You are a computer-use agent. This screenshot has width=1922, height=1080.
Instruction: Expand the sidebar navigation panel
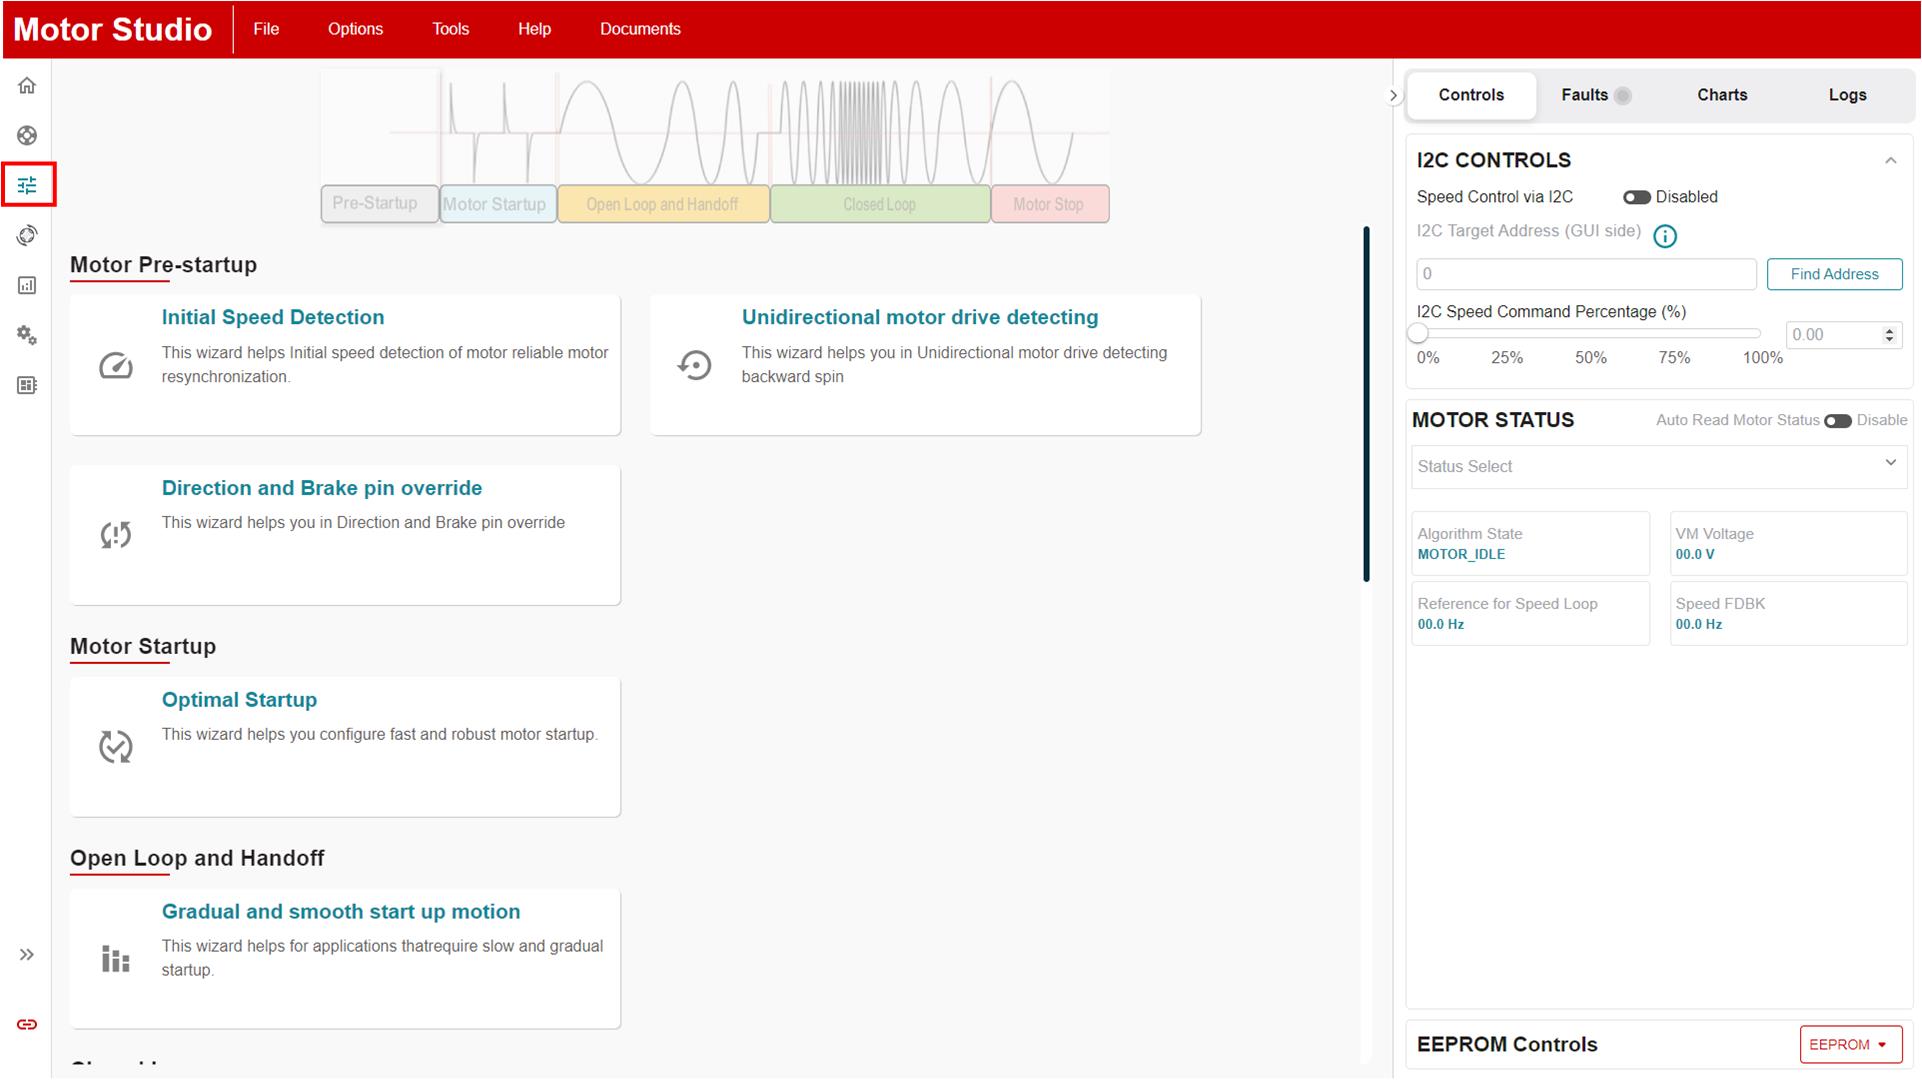[25, 955]
